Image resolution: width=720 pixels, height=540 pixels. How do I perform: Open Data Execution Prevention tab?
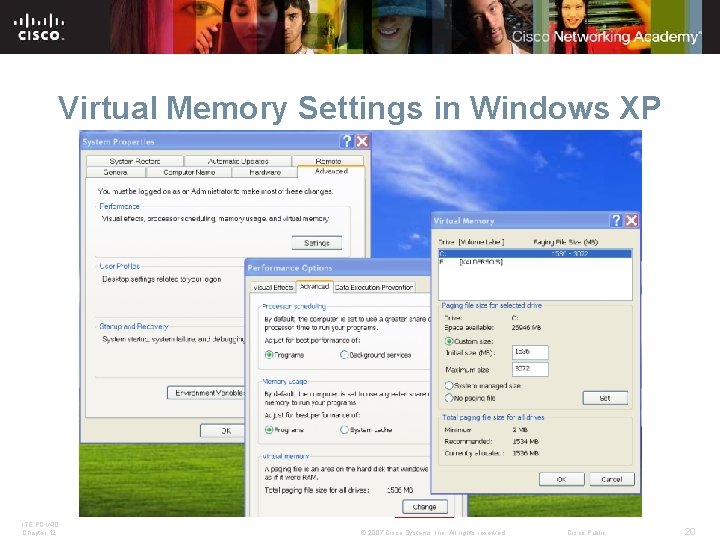click(374, 287)
